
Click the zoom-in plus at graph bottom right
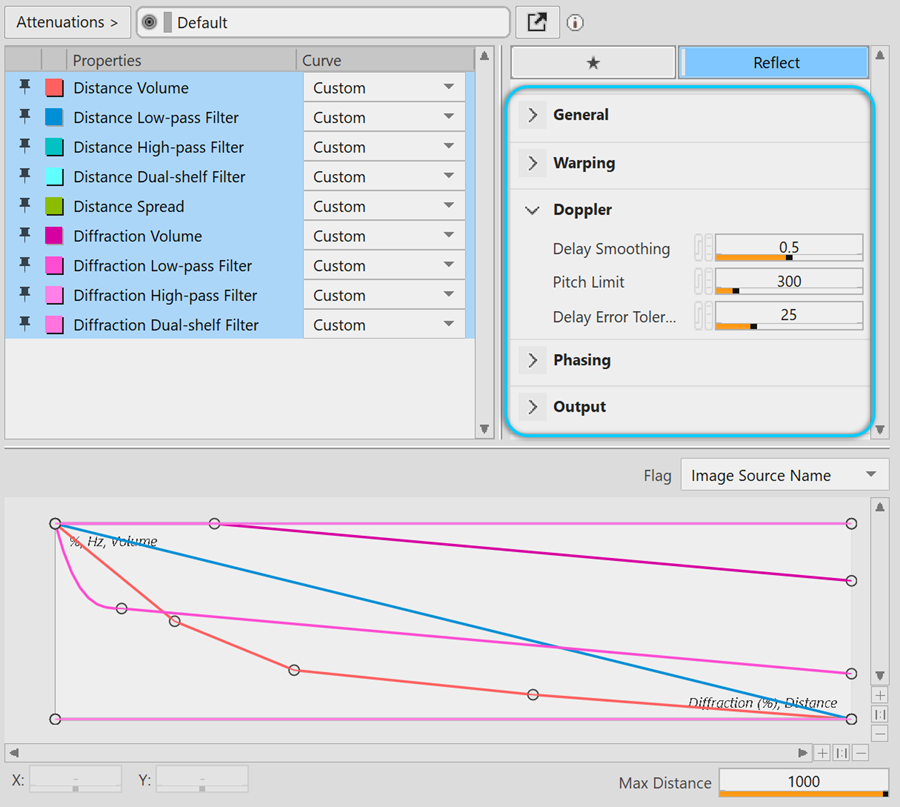point(821,753)
